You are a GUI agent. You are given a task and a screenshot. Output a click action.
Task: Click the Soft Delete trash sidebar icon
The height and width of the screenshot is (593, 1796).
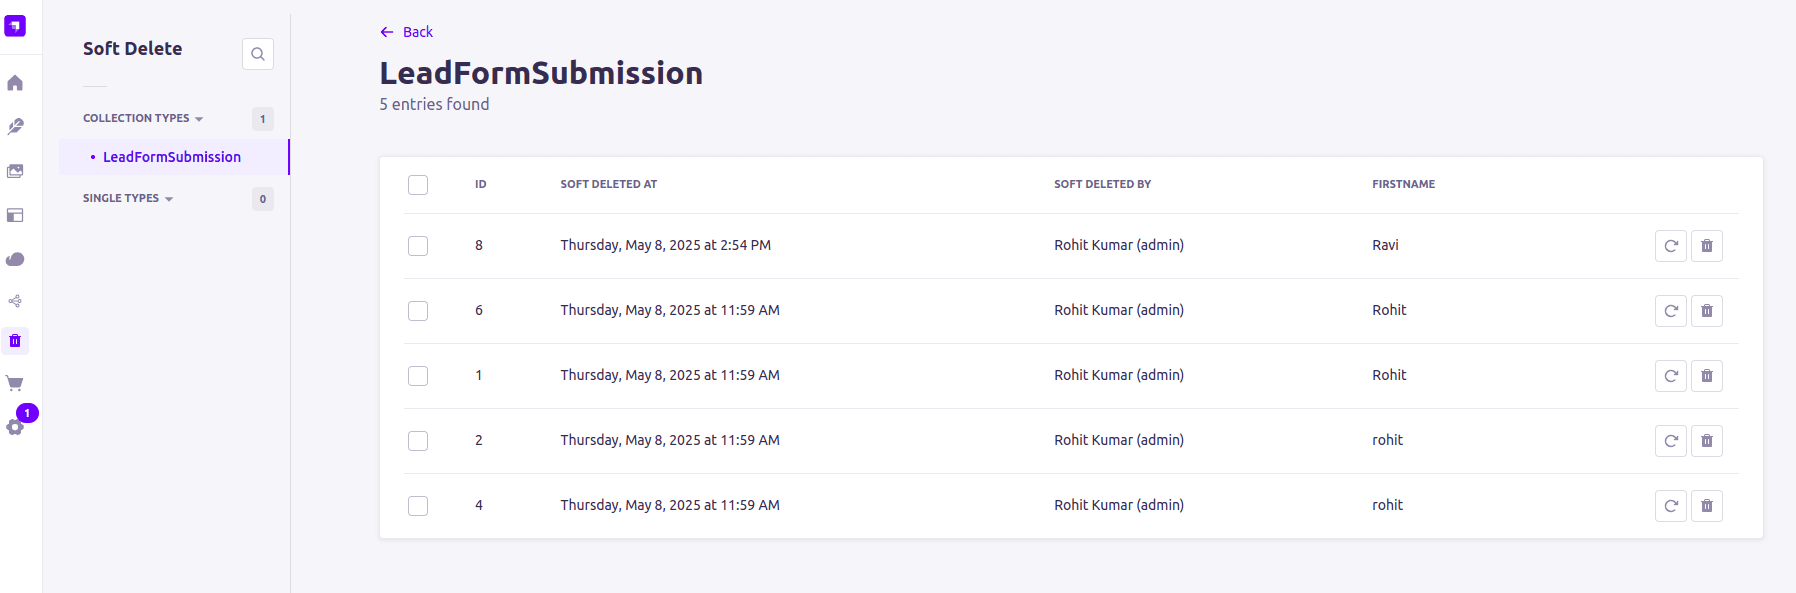[x=15, y=341]
